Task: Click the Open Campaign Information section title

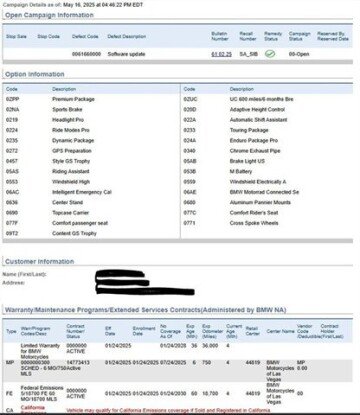Action: coord(49,15)
